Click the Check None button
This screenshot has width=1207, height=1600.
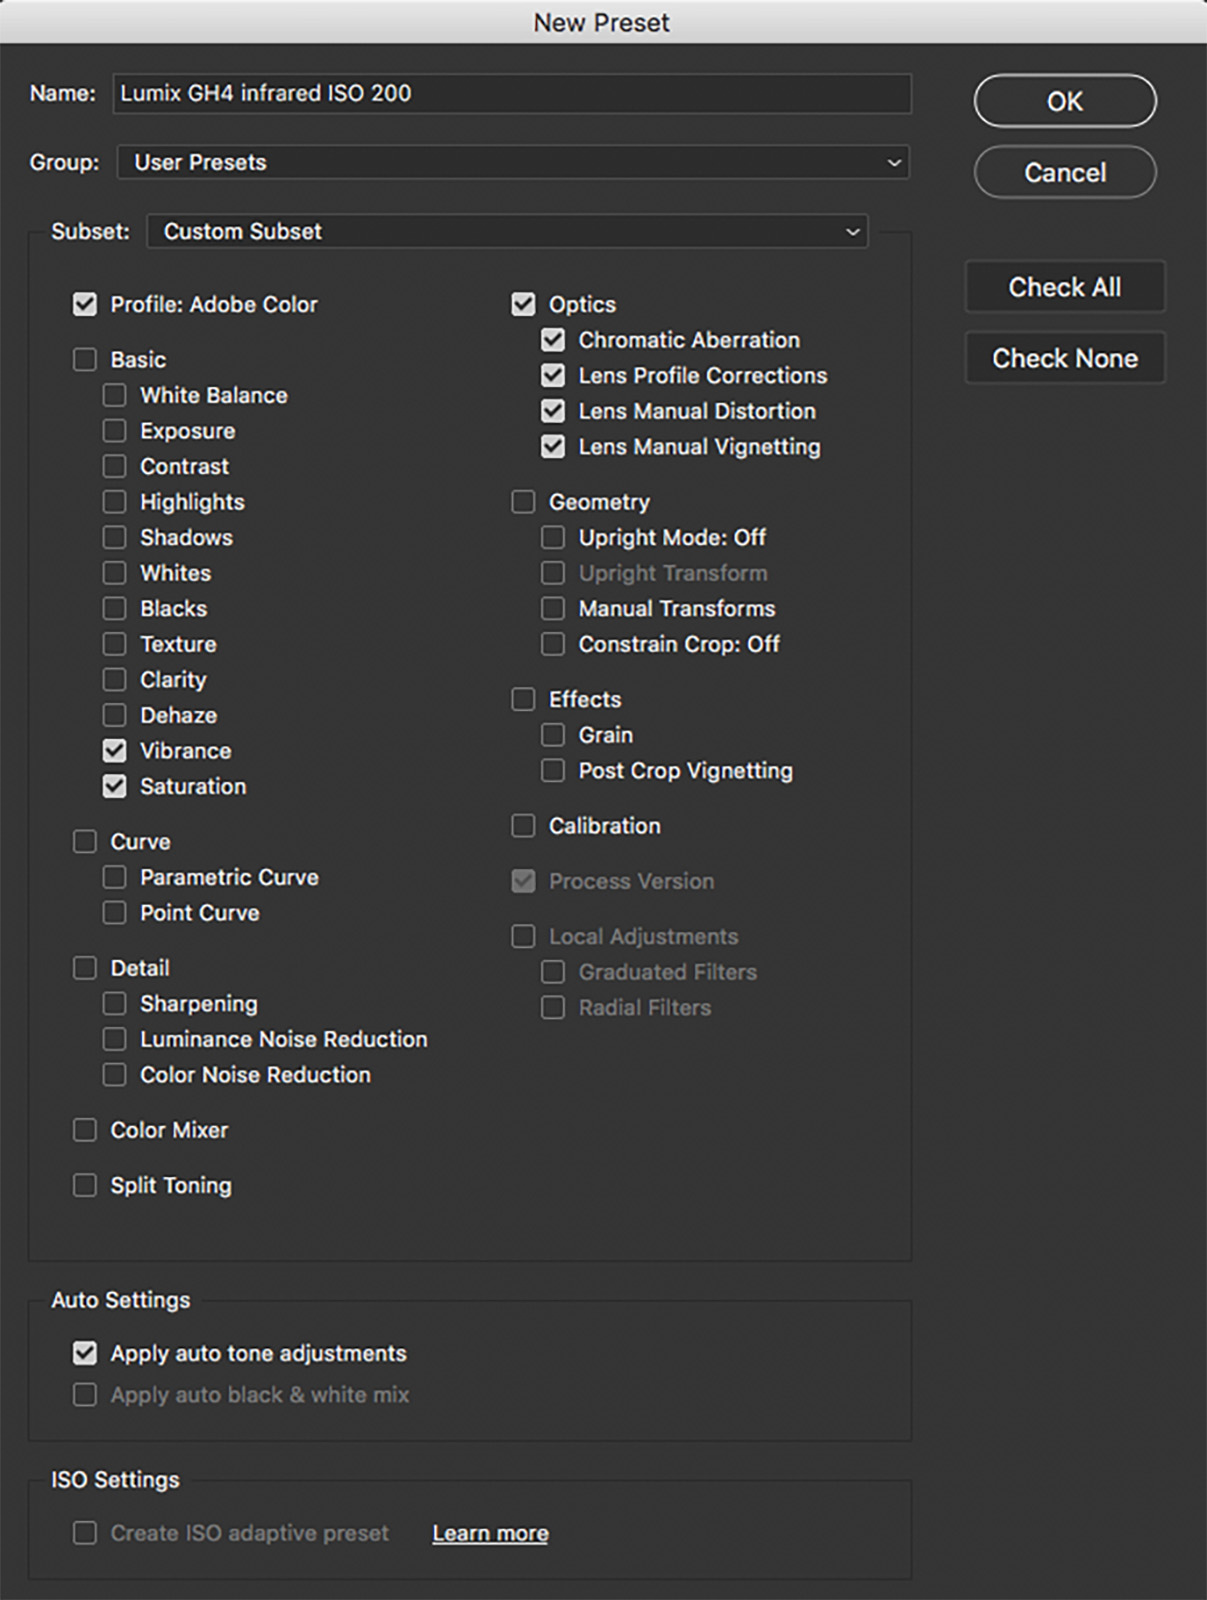(x=1065, y=358)
